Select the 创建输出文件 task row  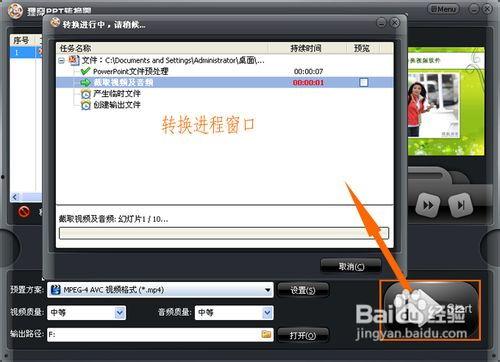point(225,105)
